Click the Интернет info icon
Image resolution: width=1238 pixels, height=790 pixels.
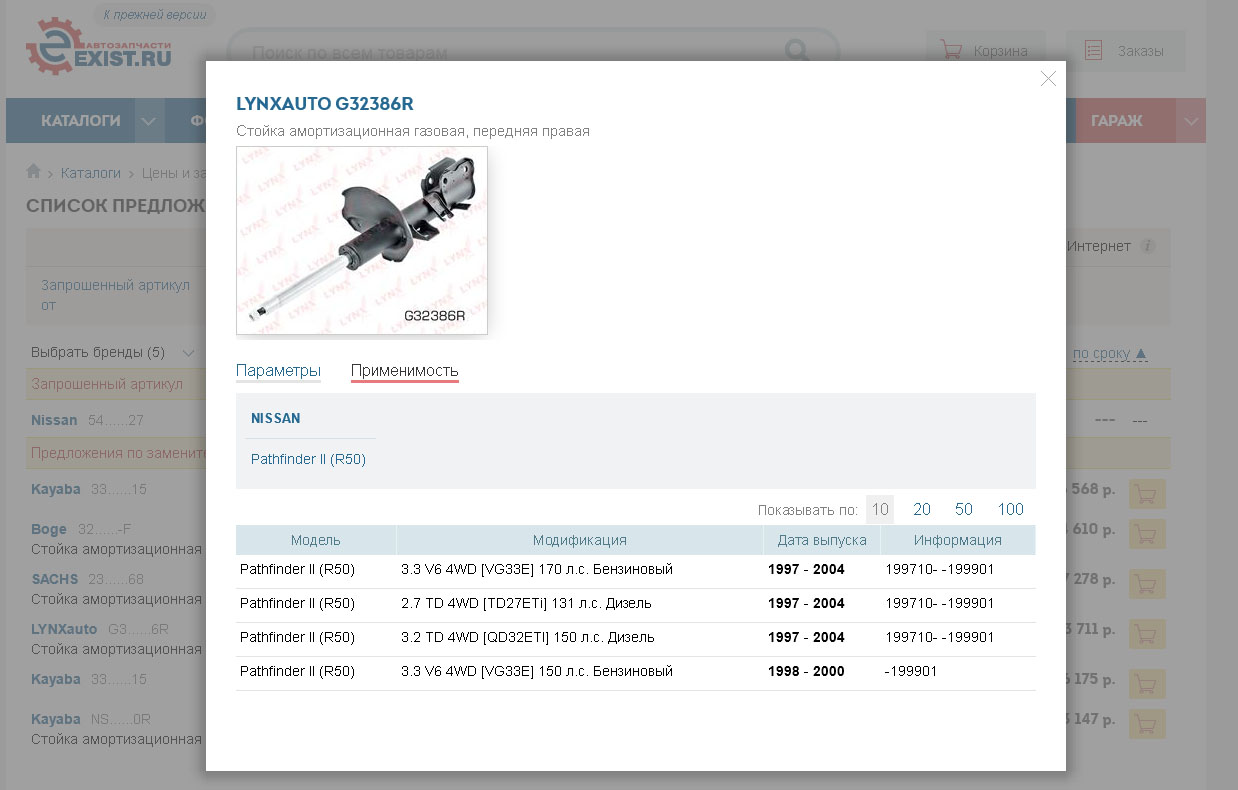tap(1148, 246)
